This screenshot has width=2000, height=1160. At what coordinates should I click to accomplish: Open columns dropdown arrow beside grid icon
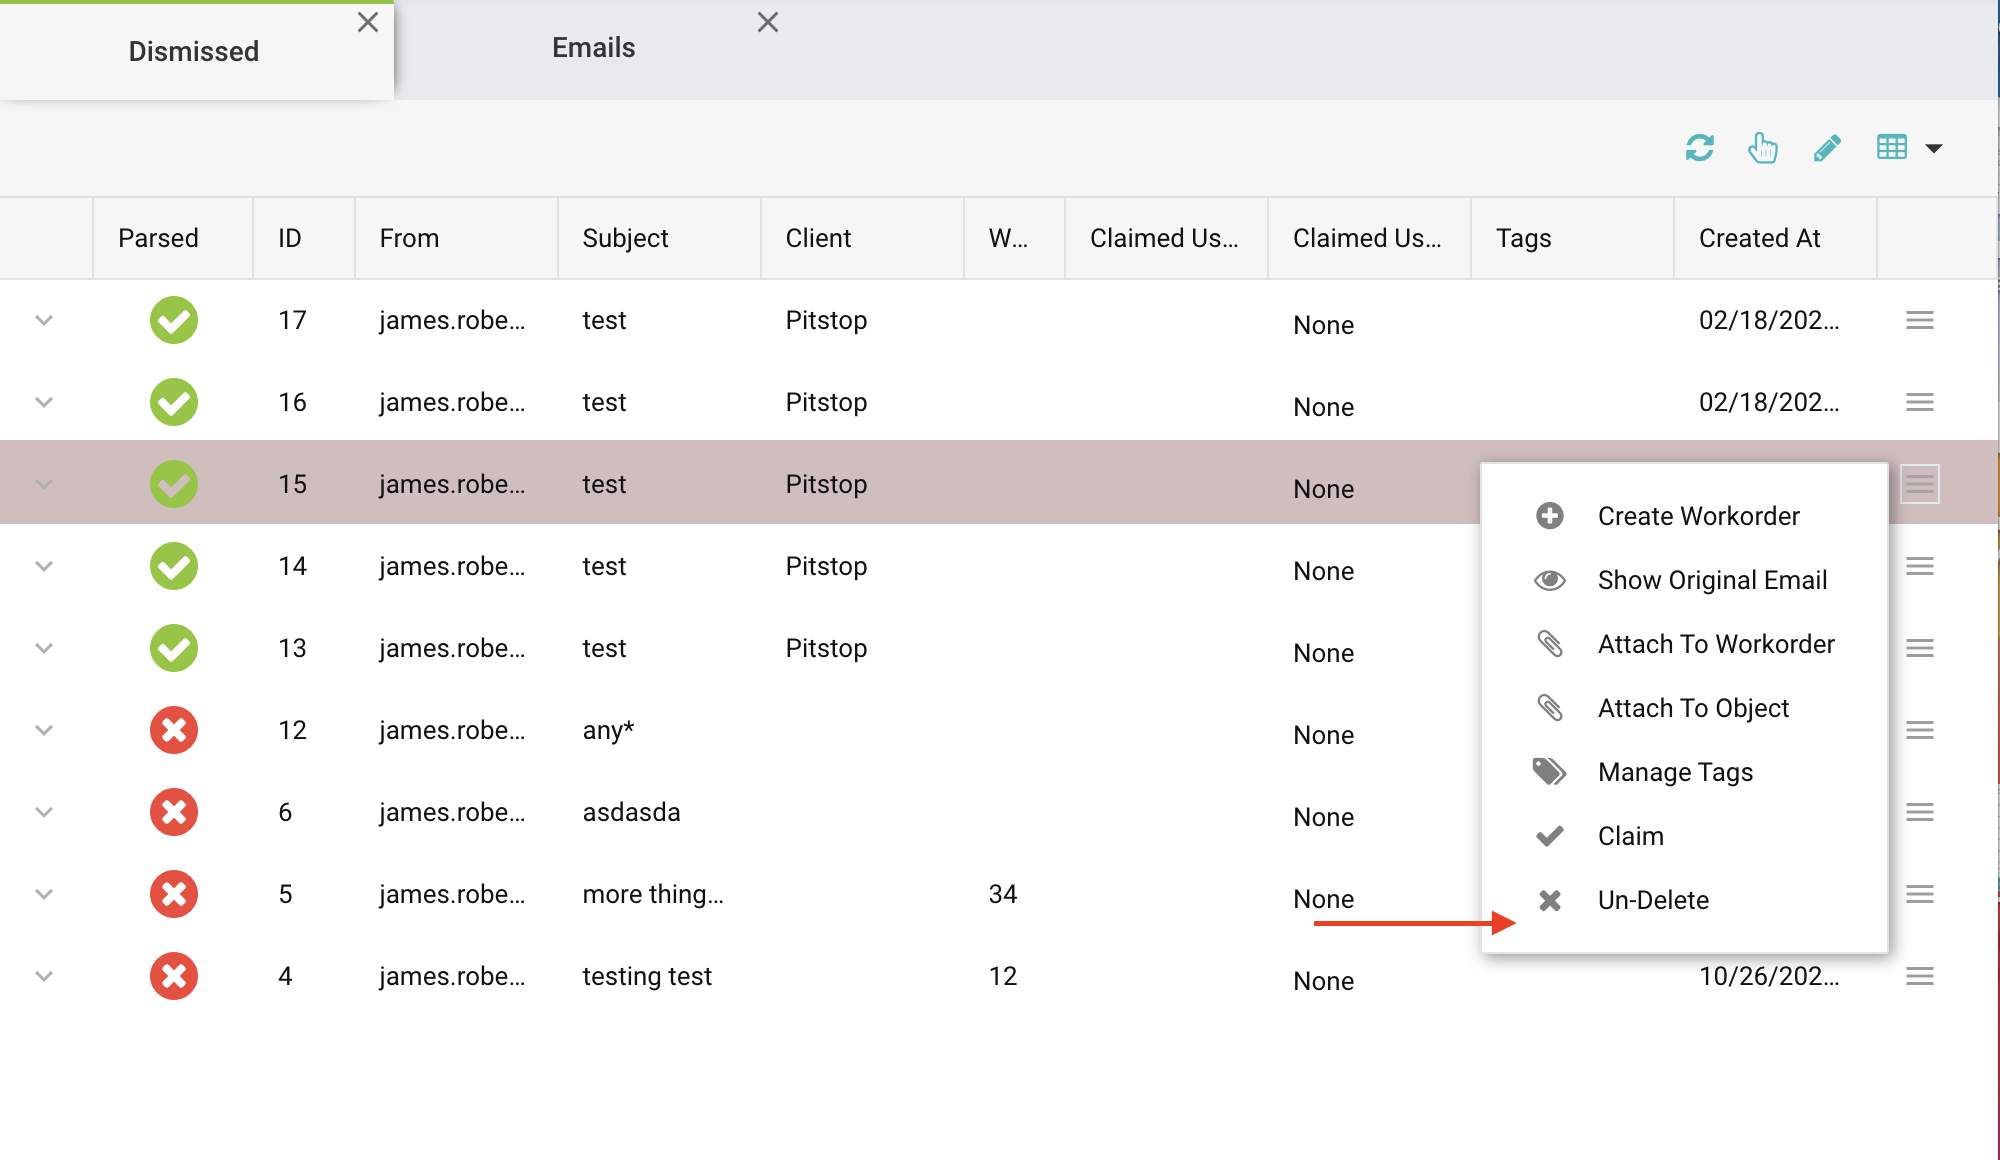point(1934,148)
